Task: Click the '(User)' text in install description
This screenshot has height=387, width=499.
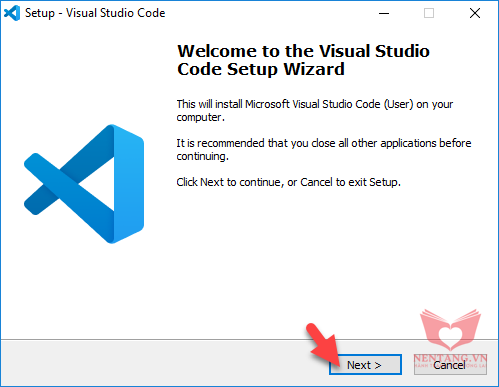Action: click(x=398, y=104)
